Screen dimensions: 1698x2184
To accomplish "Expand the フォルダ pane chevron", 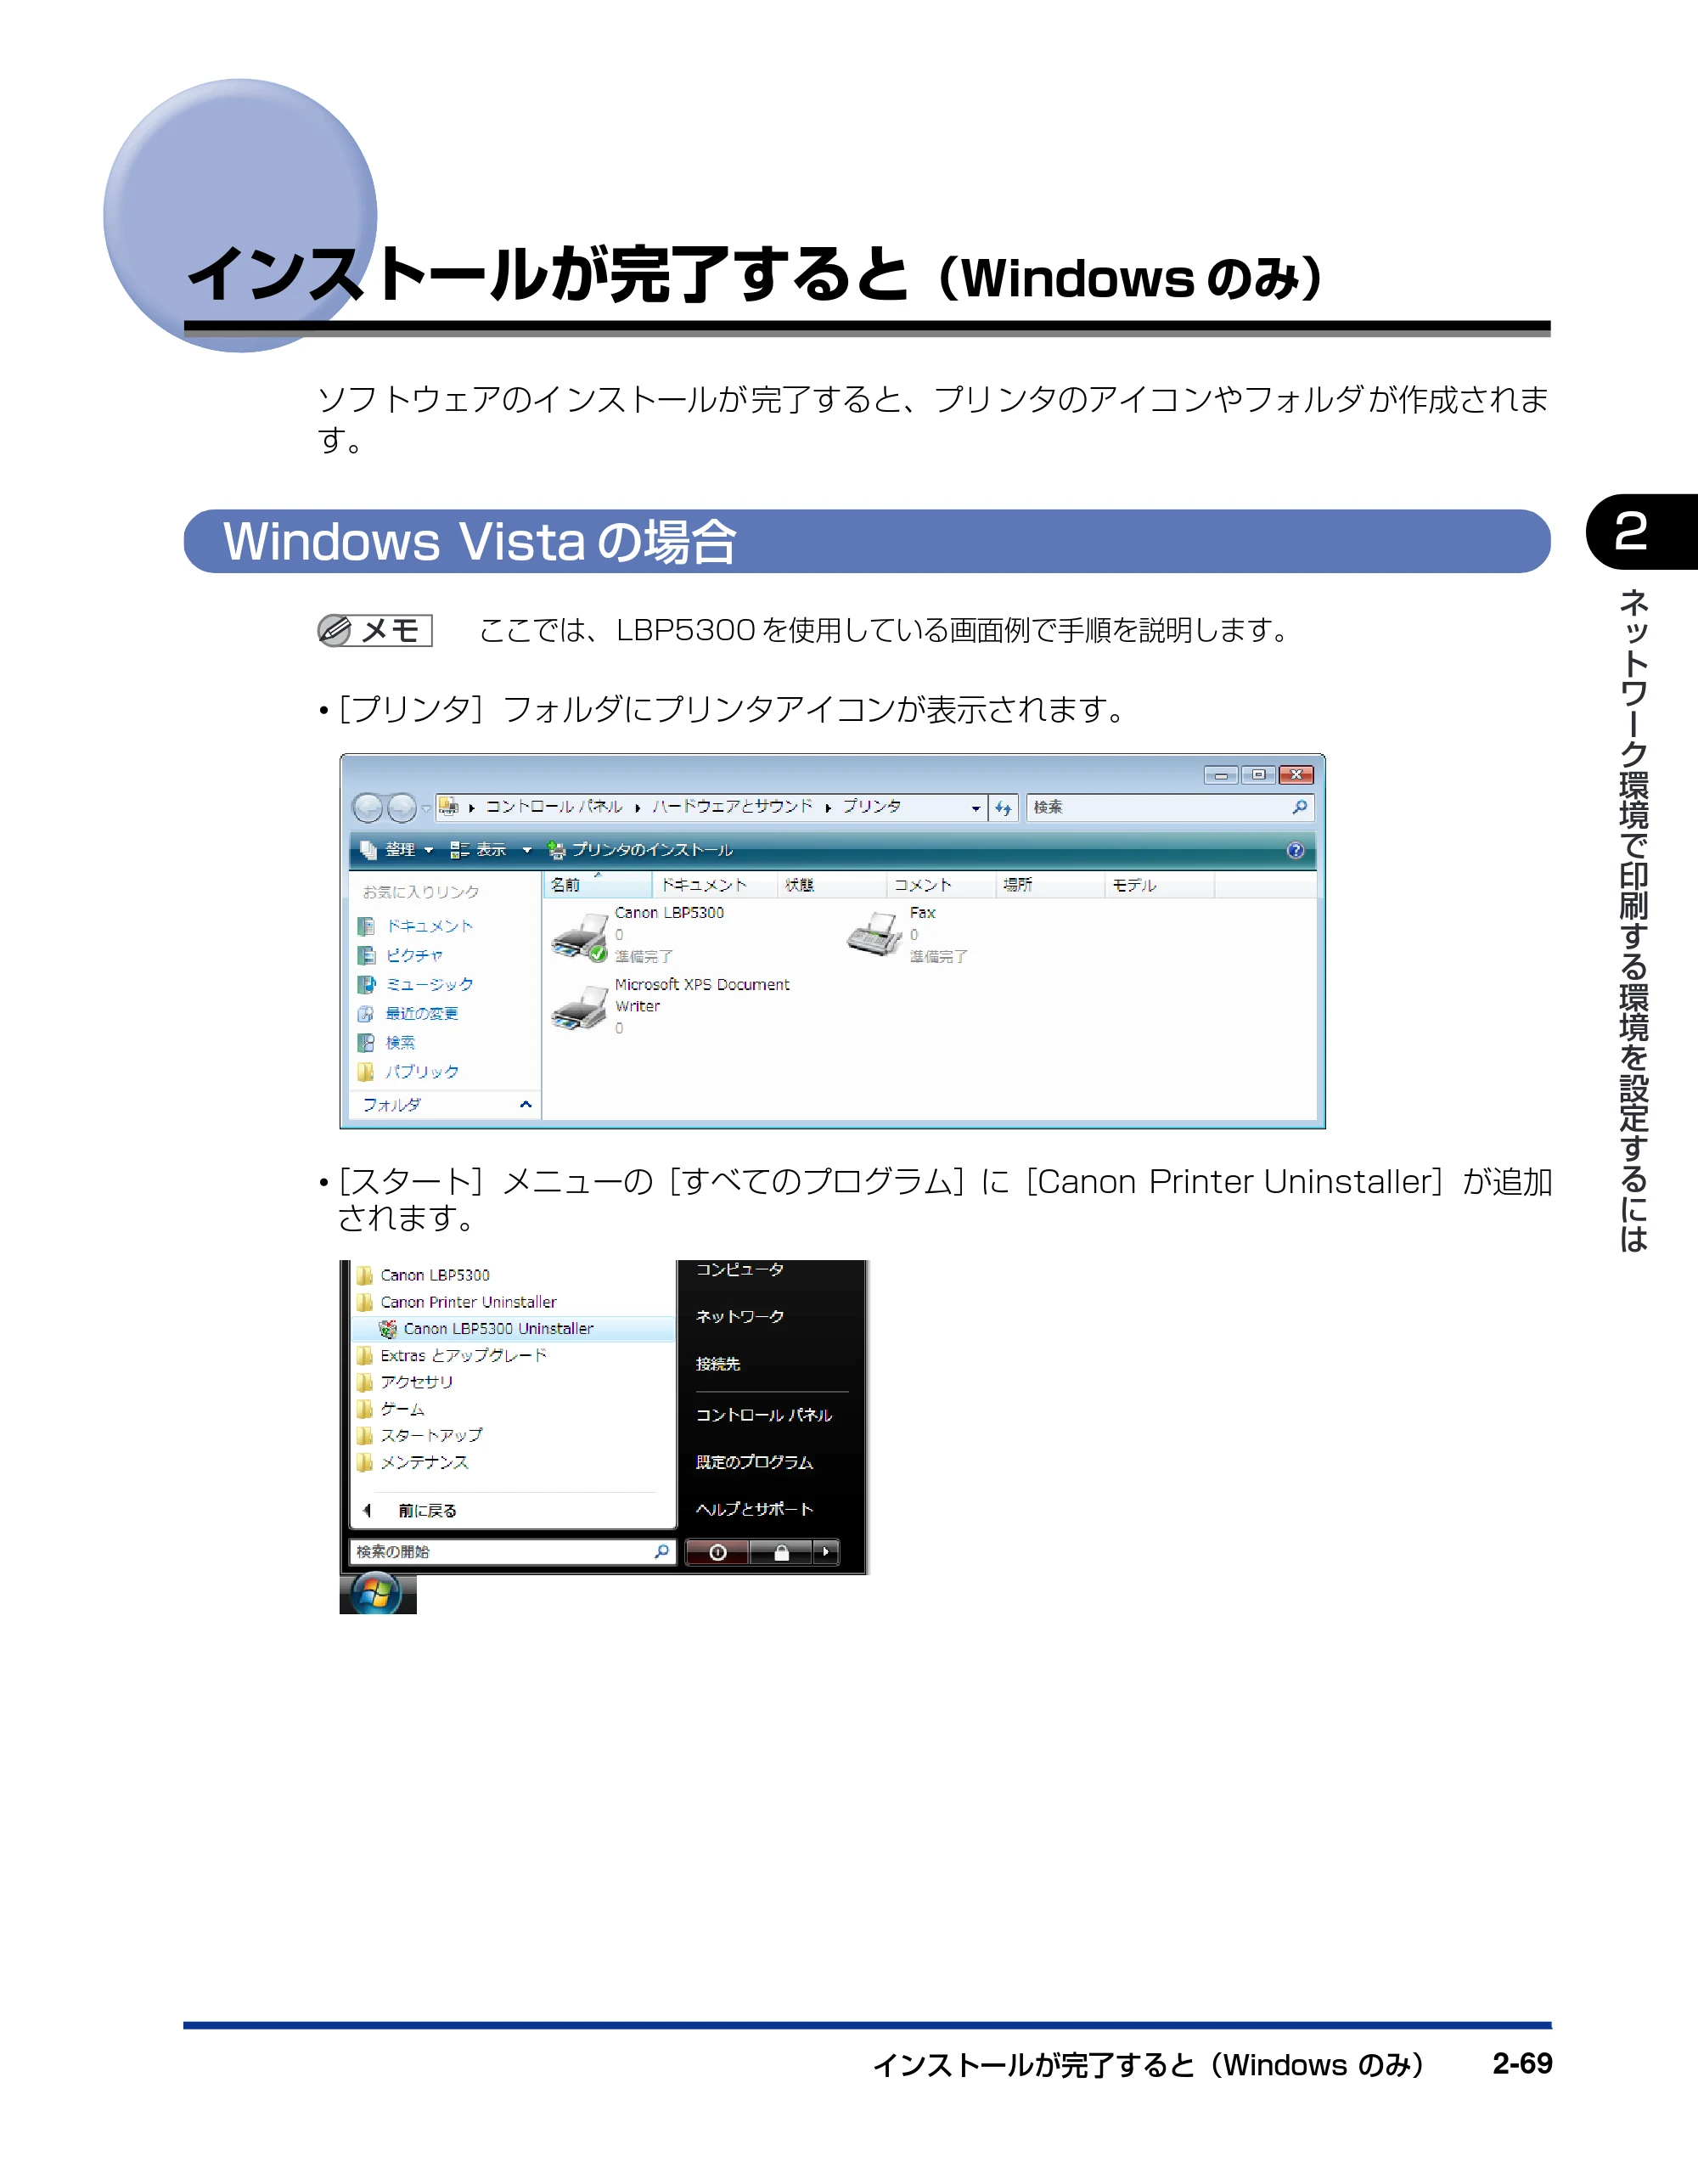I will (525, 1104).
